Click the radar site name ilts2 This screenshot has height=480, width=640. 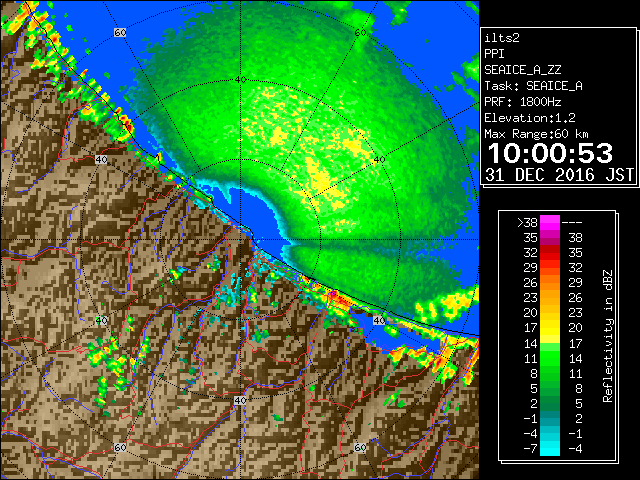click(502, 38)
